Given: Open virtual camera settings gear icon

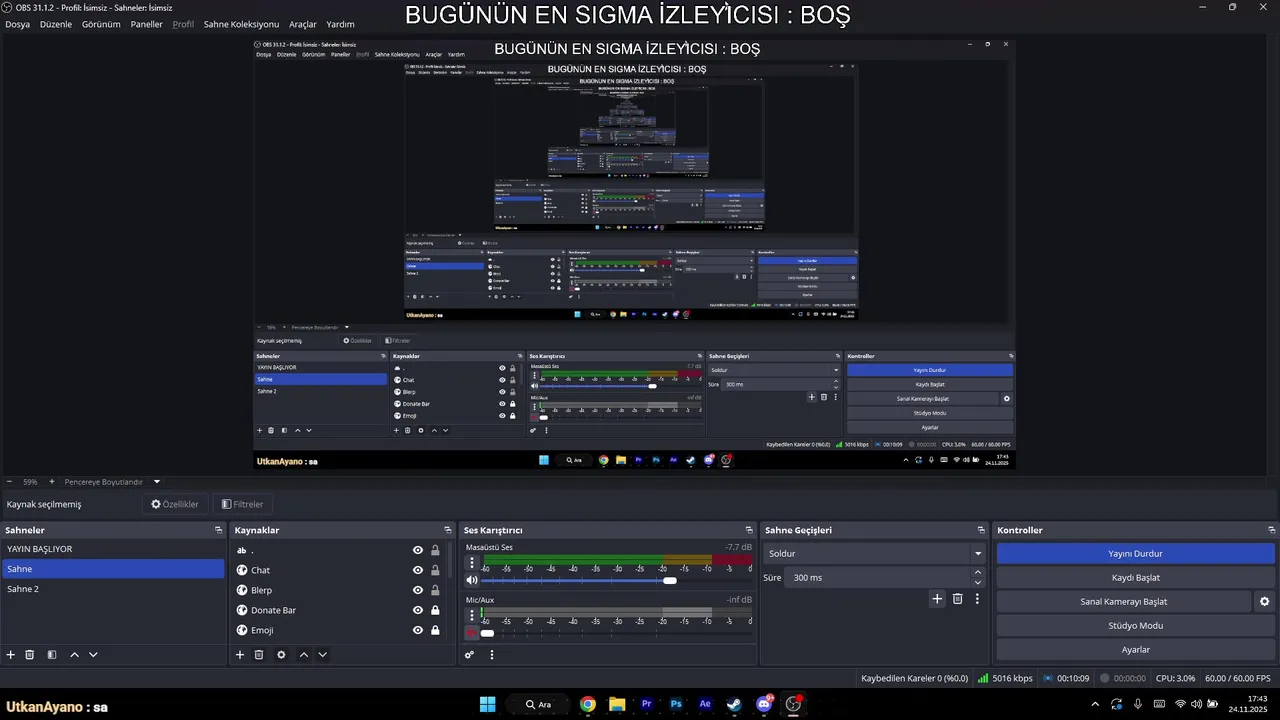Looking at the screenshot, I should coord(1264,602).
